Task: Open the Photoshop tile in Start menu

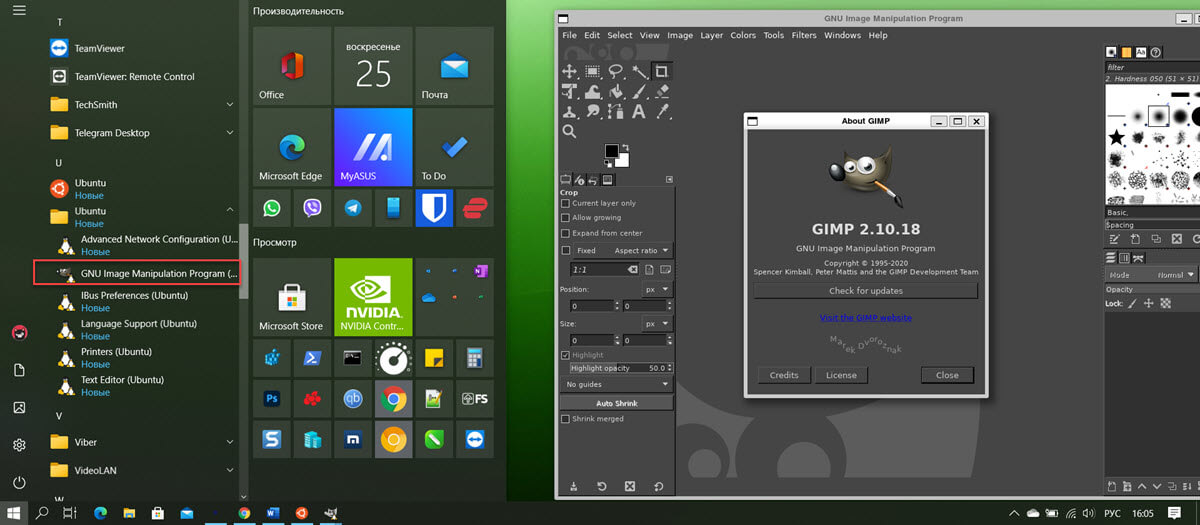Action: pyautogui.click(x=272, y=399)
